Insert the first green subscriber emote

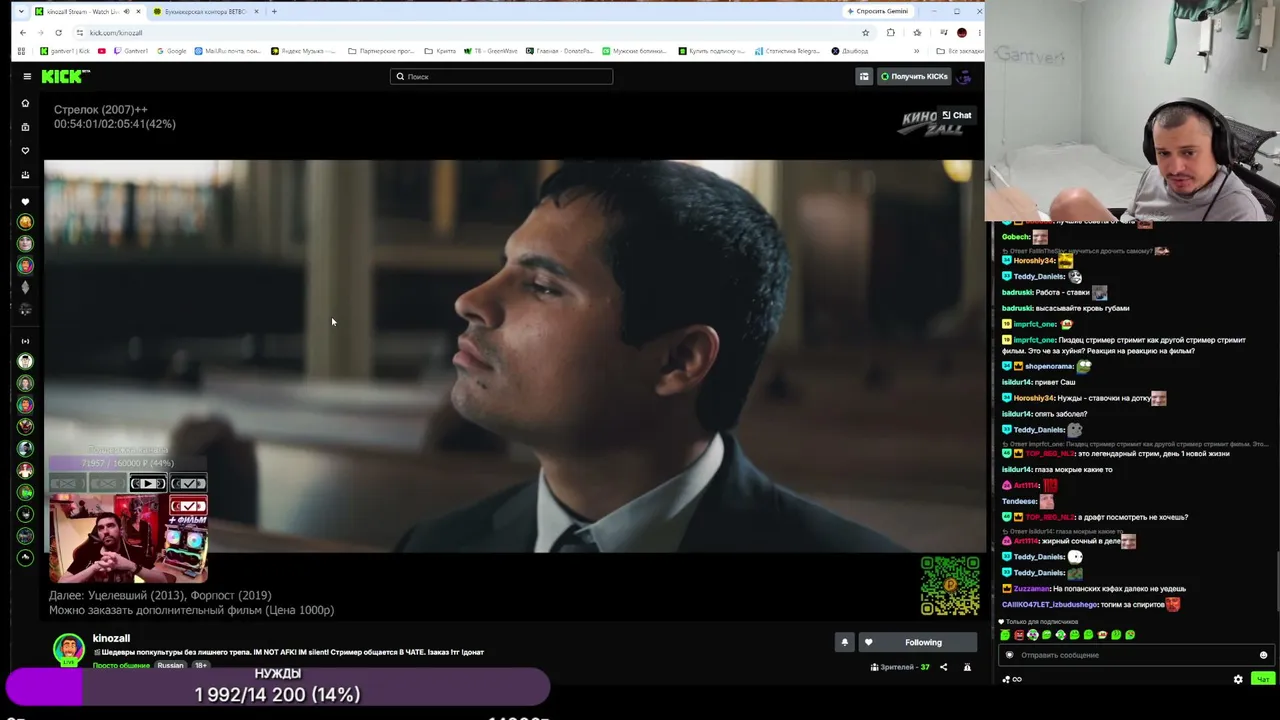tap(1005, 635)
